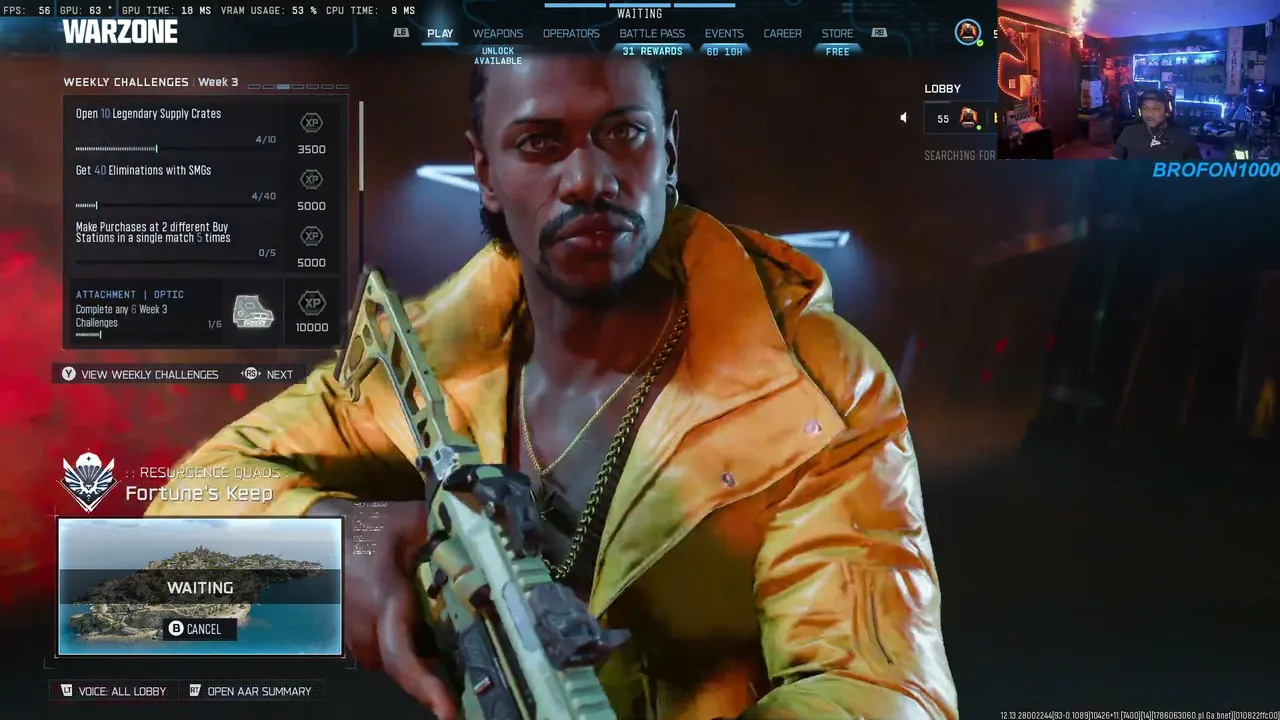Open the STORE tab
This screenshot has width=1280, height=720.
tap(838, 33)
